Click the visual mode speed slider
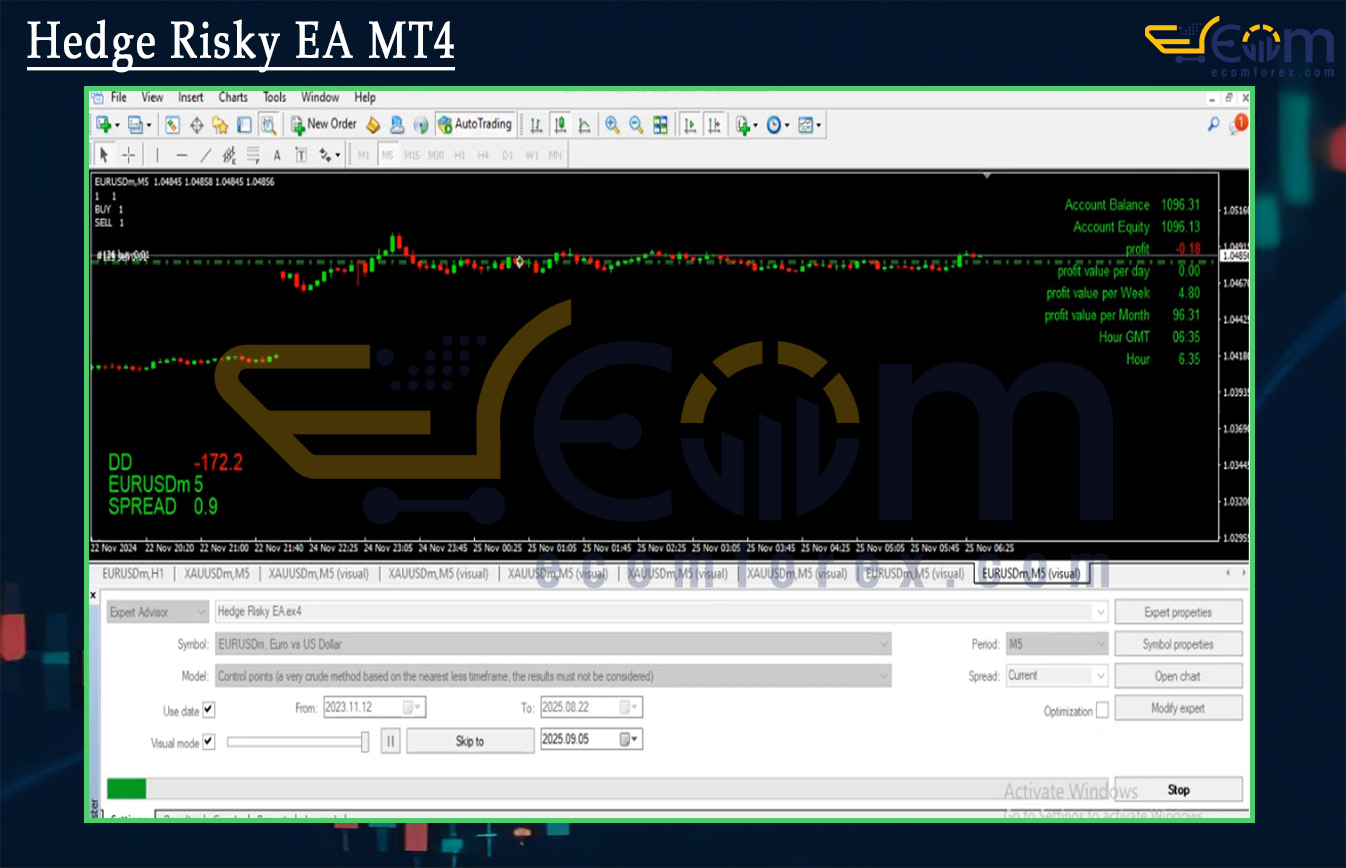Viewport: 1346px width, 868px height. (x=297, y=741)
